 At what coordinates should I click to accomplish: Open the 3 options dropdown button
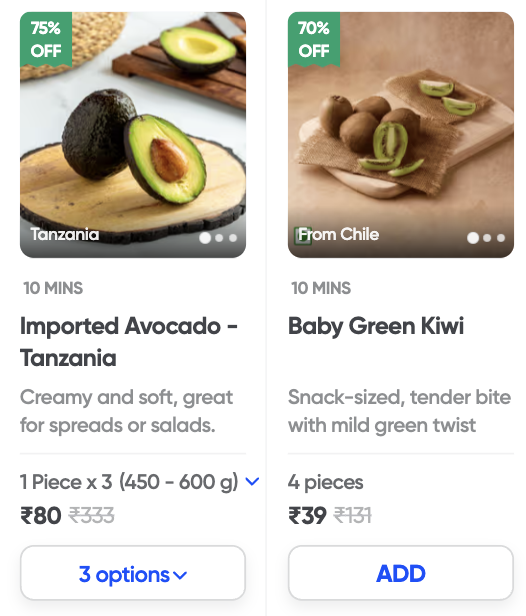coord(133,573)
